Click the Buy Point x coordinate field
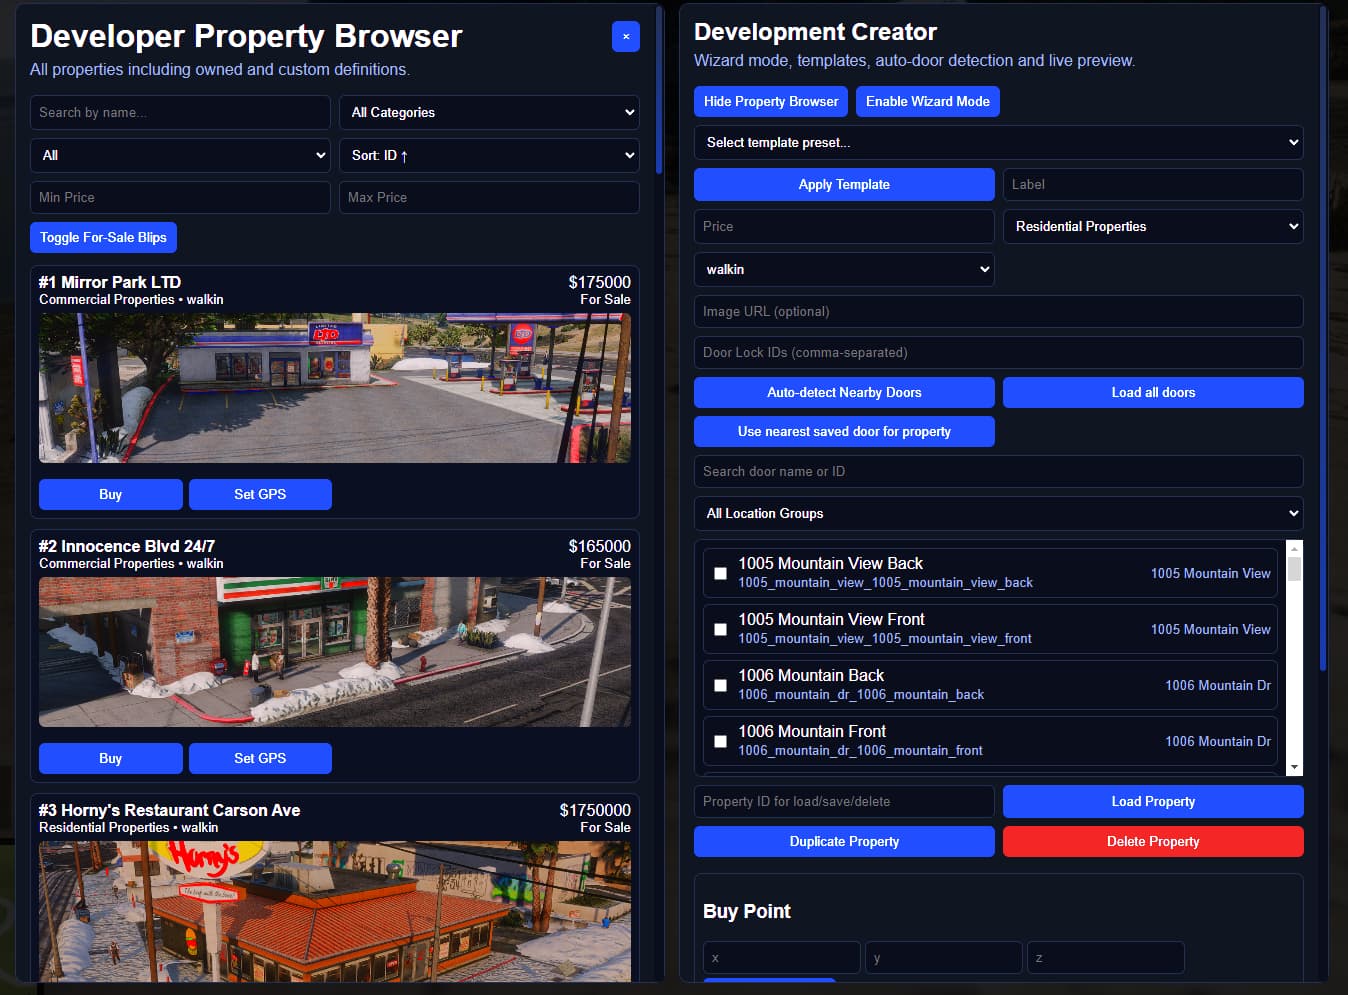Screen dimensions: 1348x995 (781, 957)
